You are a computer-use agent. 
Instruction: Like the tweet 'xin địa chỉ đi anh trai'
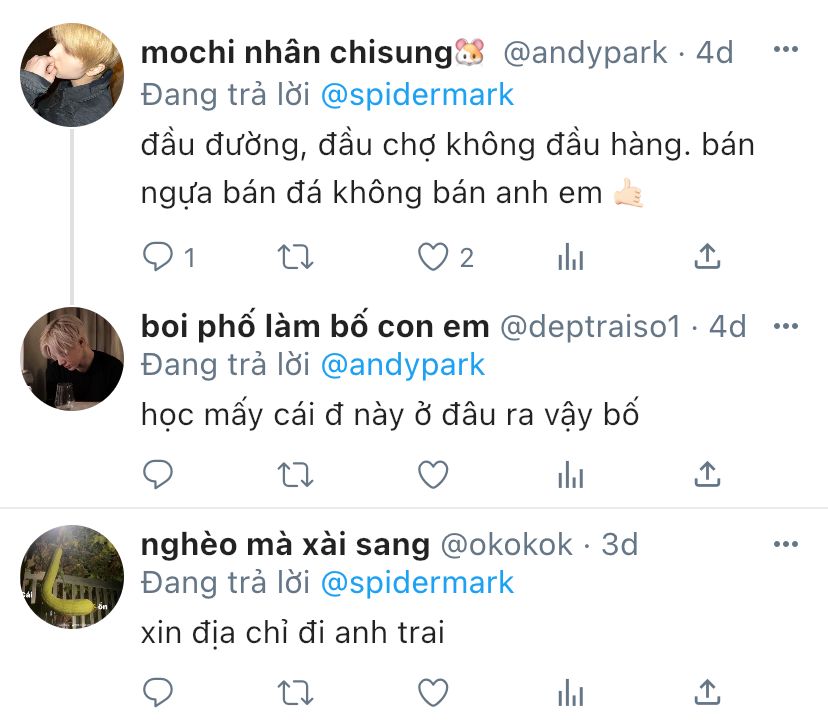(x=433, y=692)
